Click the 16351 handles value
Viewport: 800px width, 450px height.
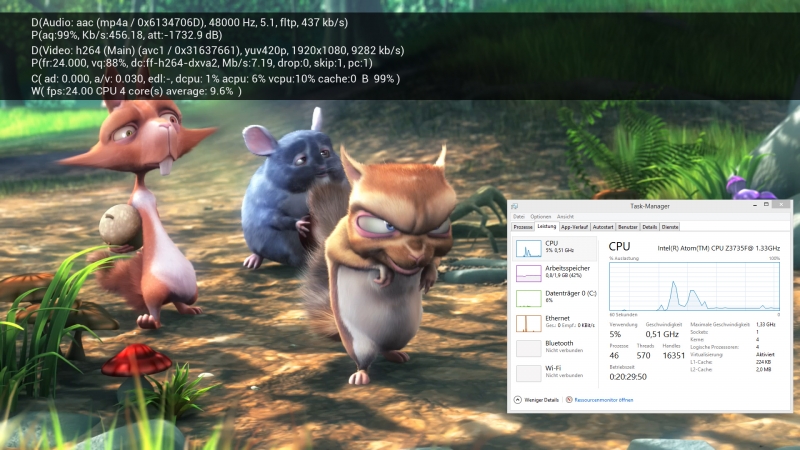point(673,356)
